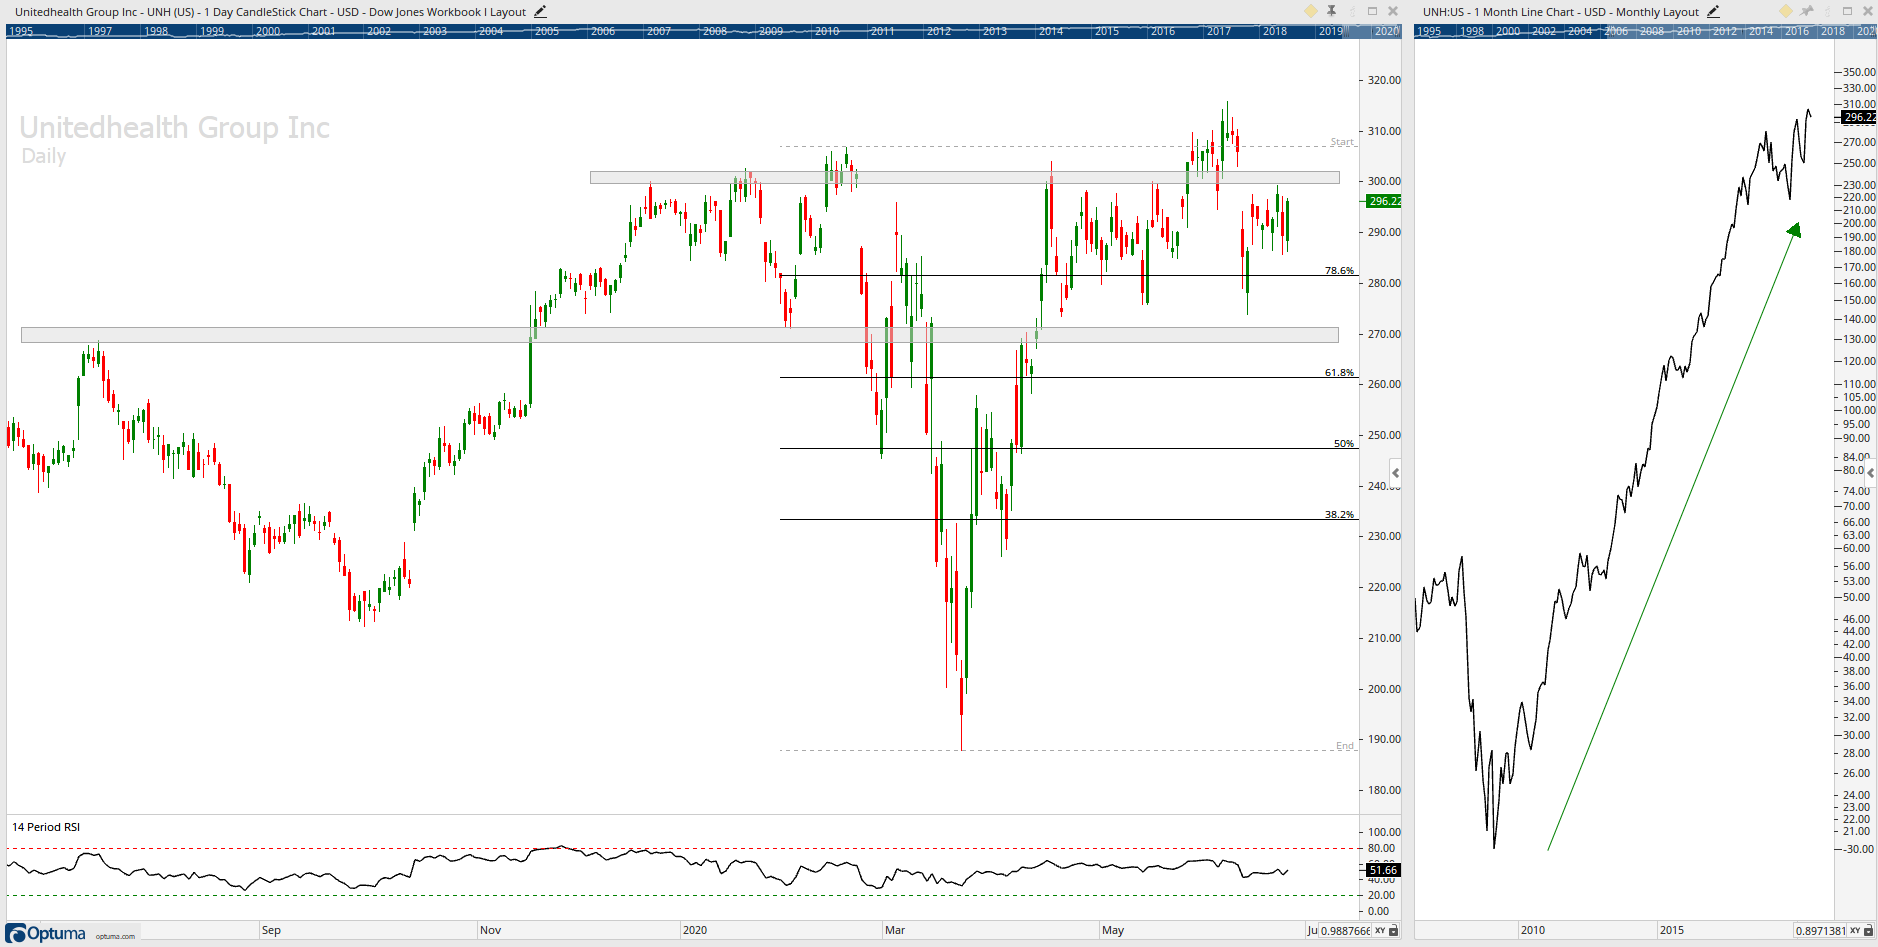
Task: Click the XY scale button on monthly chart
Action: tap(1855, 931)
